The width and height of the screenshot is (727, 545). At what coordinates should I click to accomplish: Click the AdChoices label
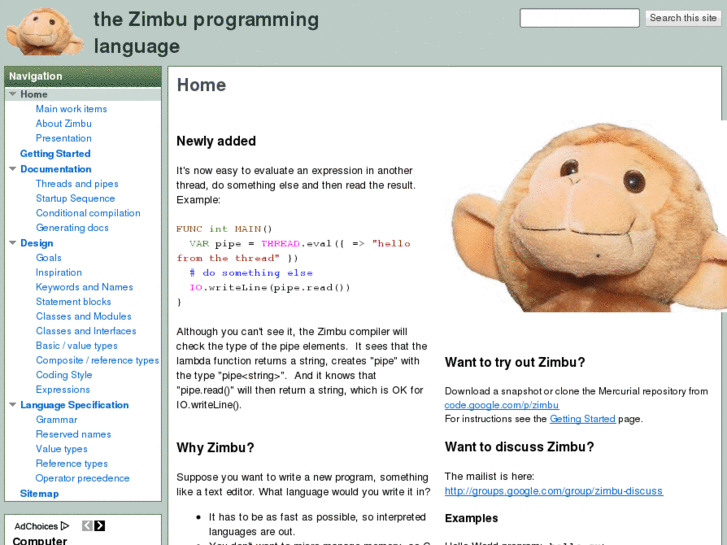(x=36, y=526)
